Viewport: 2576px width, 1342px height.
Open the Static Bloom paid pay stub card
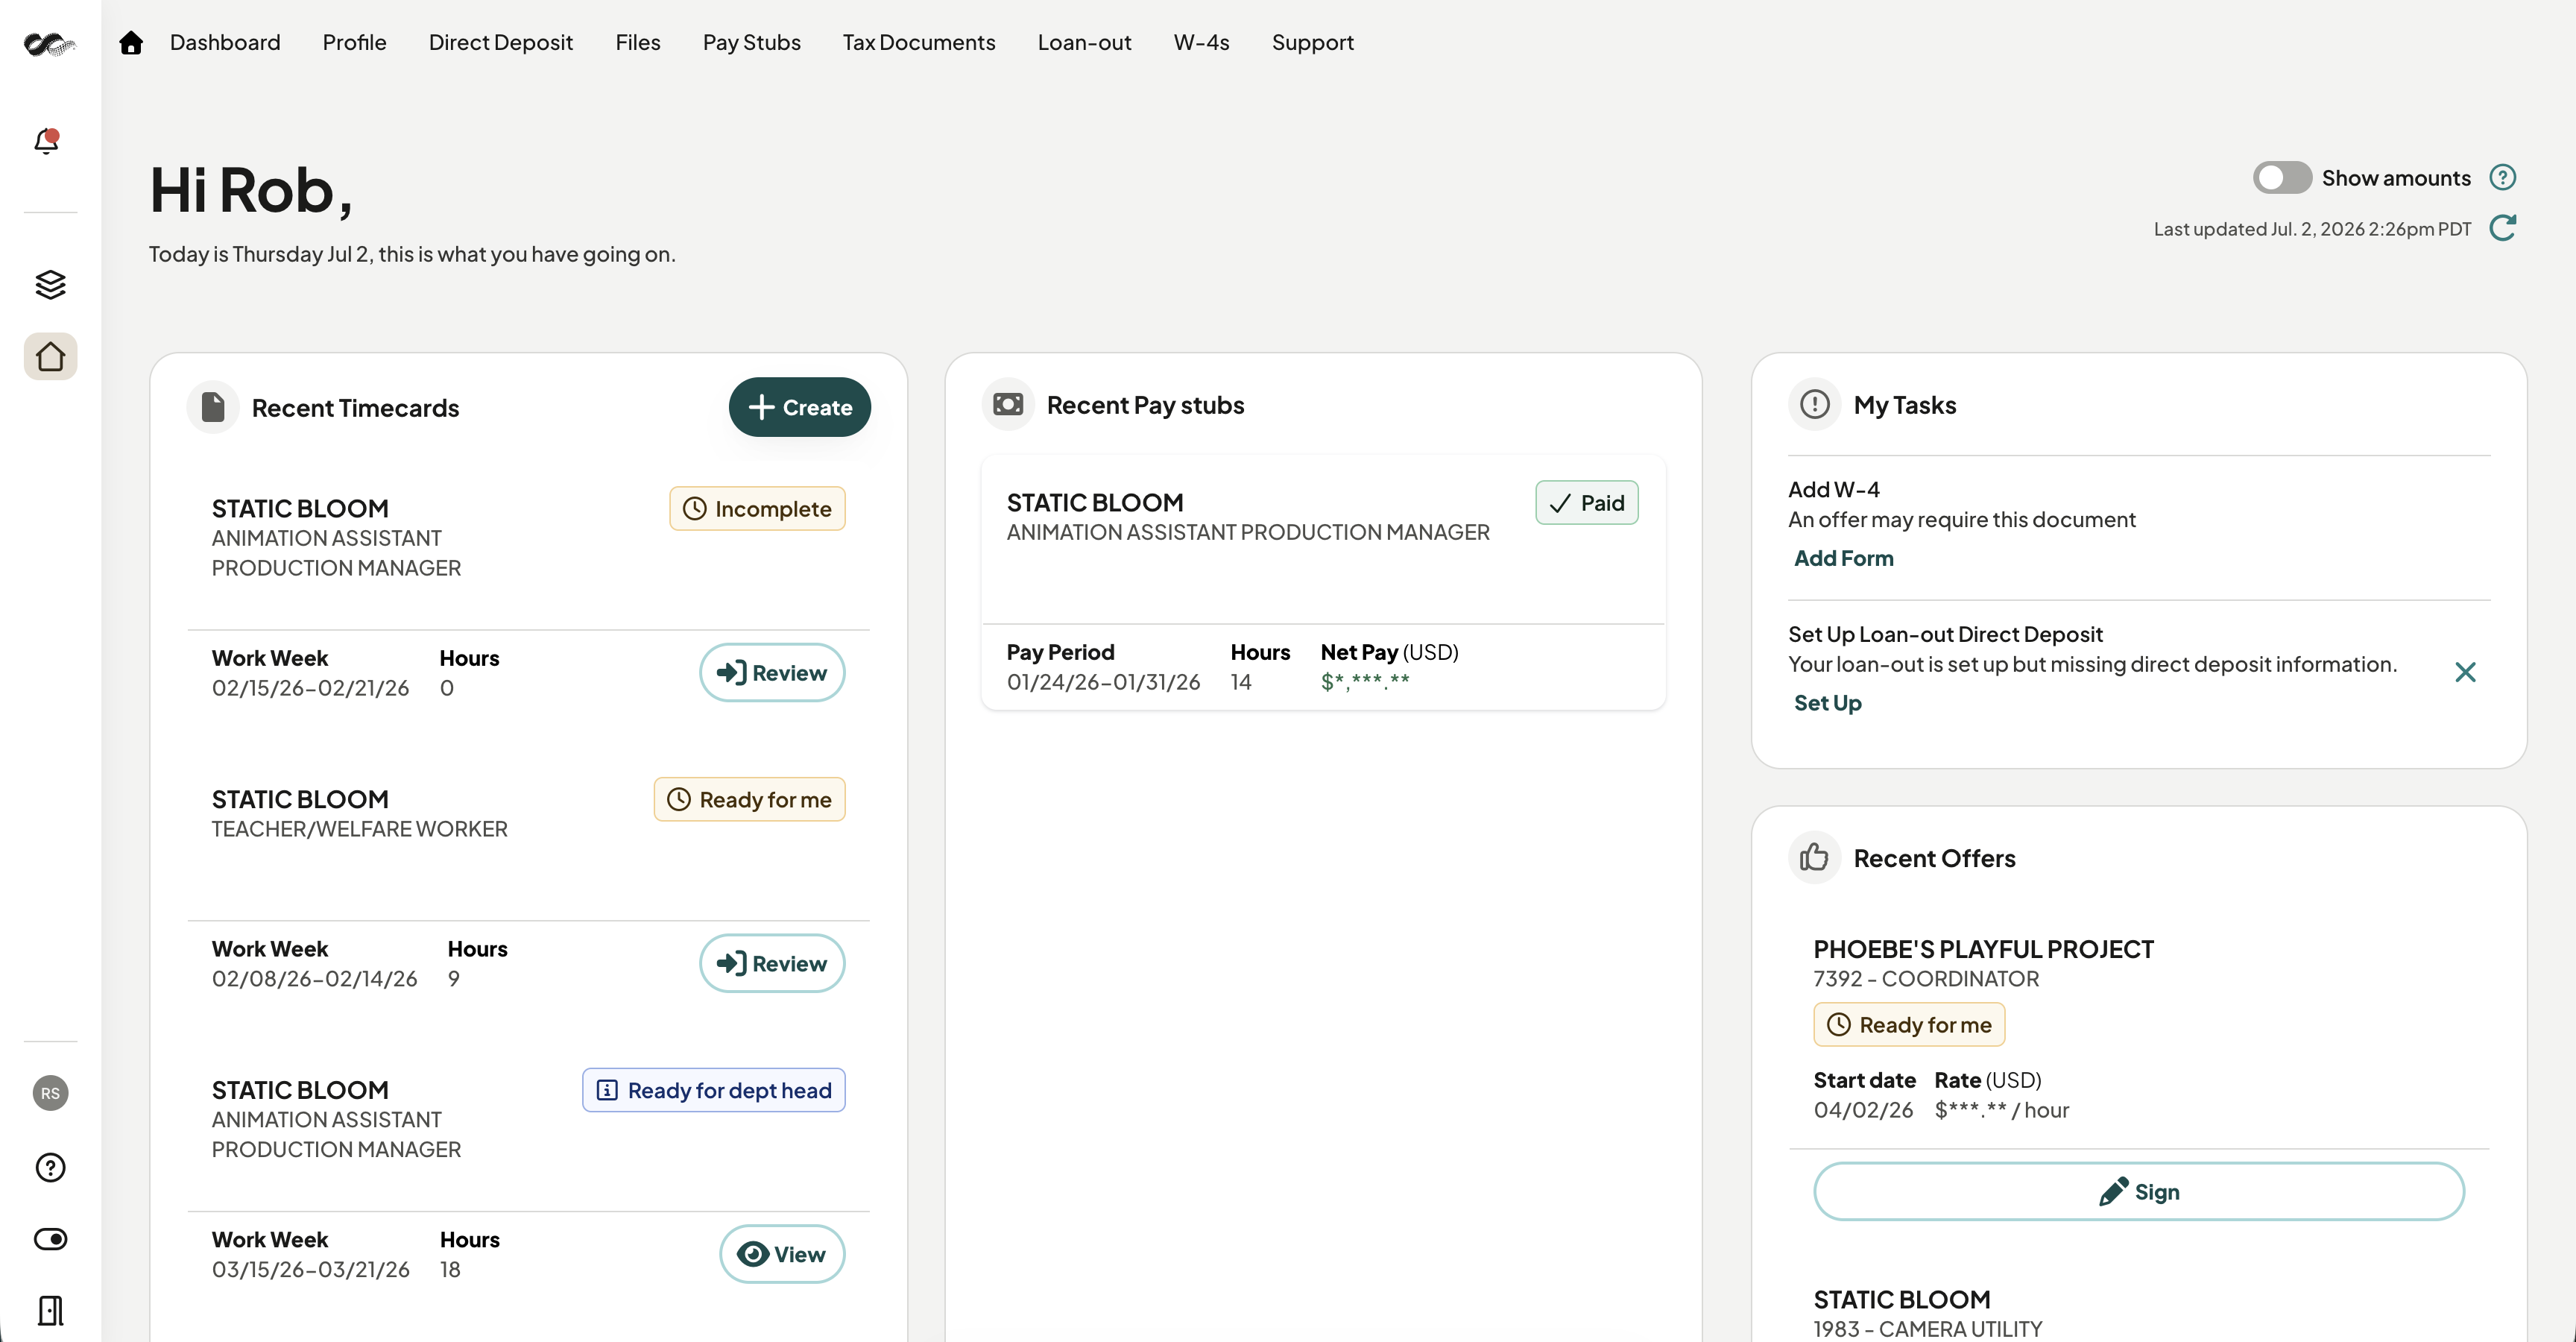1323,583
